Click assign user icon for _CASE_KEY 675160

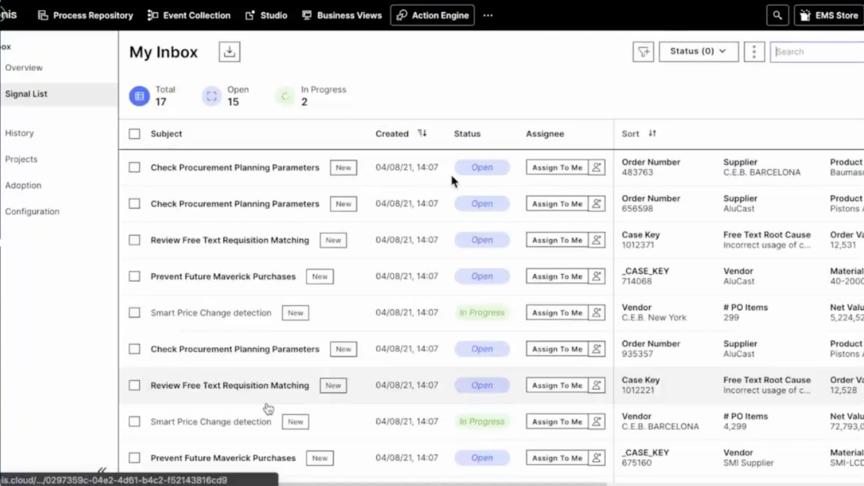pyautogui.click(x=597, y=458)
